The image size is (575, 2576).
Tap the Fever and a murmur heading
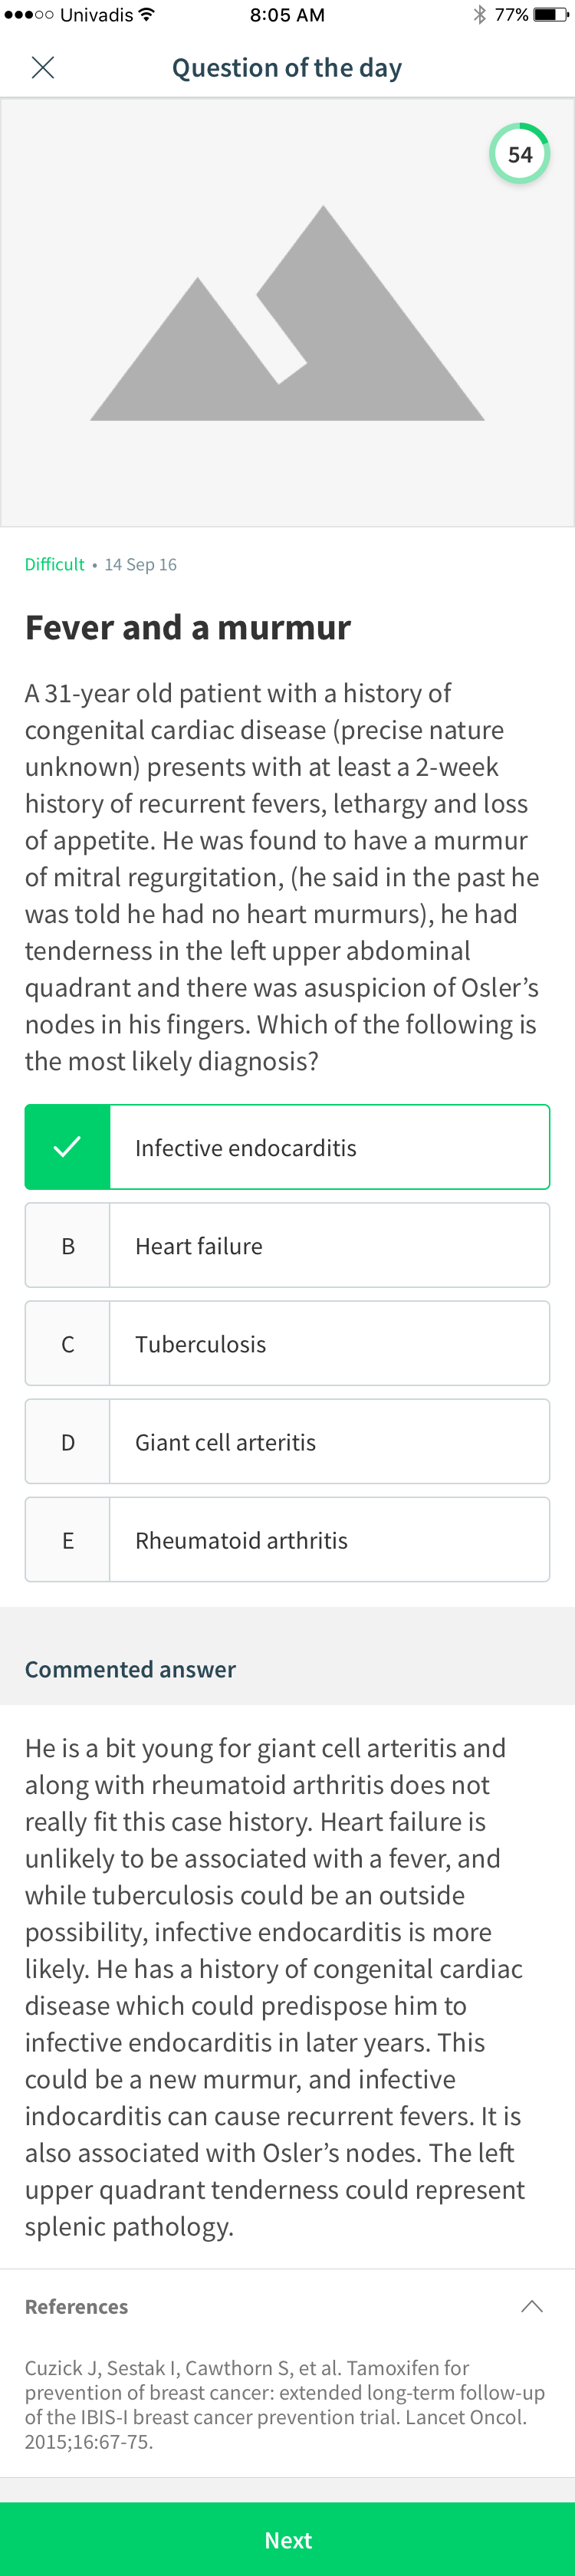pyautogui.click(x=188, y=627)
